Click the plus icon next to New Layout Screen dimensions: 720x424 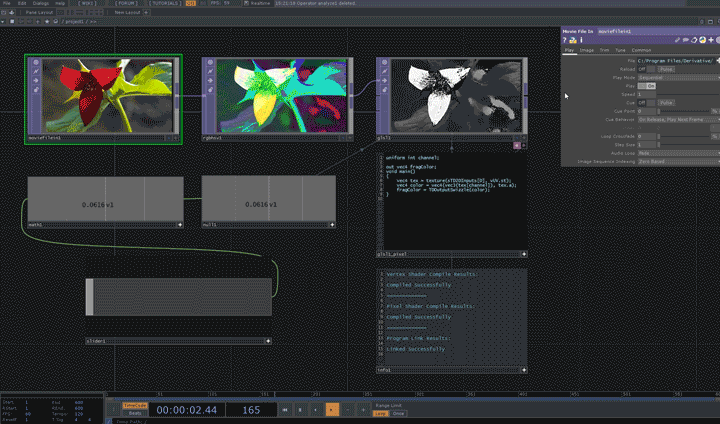point(146,12)
